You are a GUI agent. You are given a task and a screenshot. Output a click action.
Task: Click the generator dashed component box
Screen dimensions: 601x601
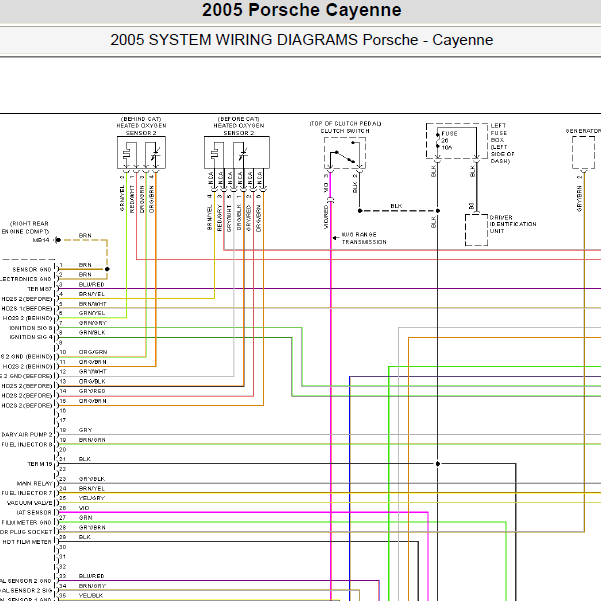coord(583,153)
